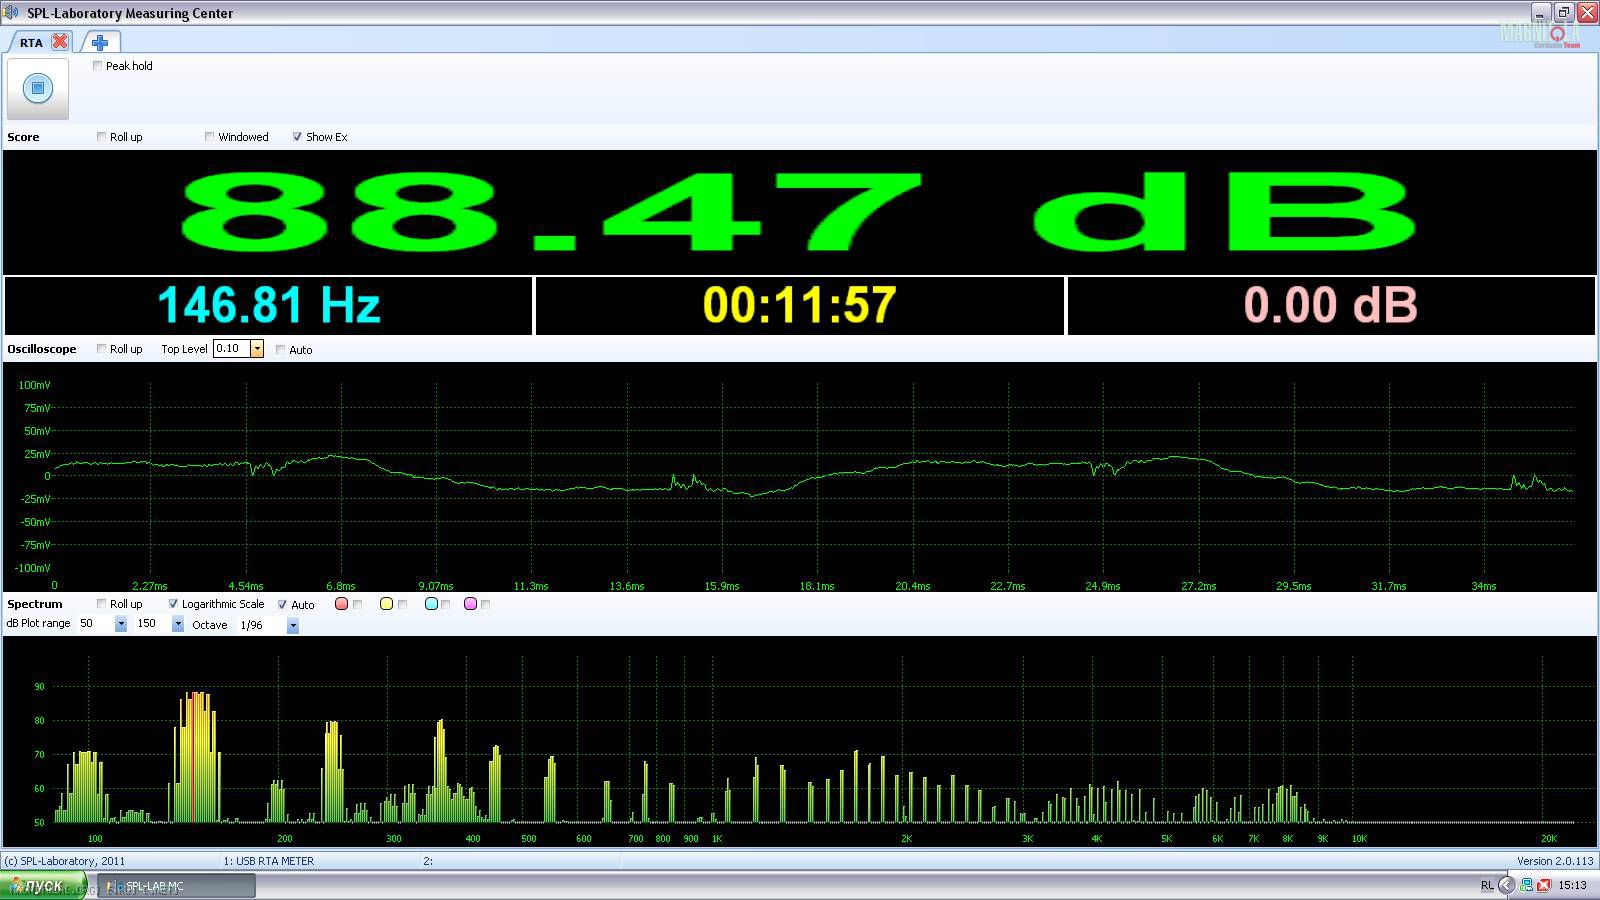Select the yellow trace color swatch
Image resolution: width=1600 pixels, height=900 pixels.
(387, 604)
